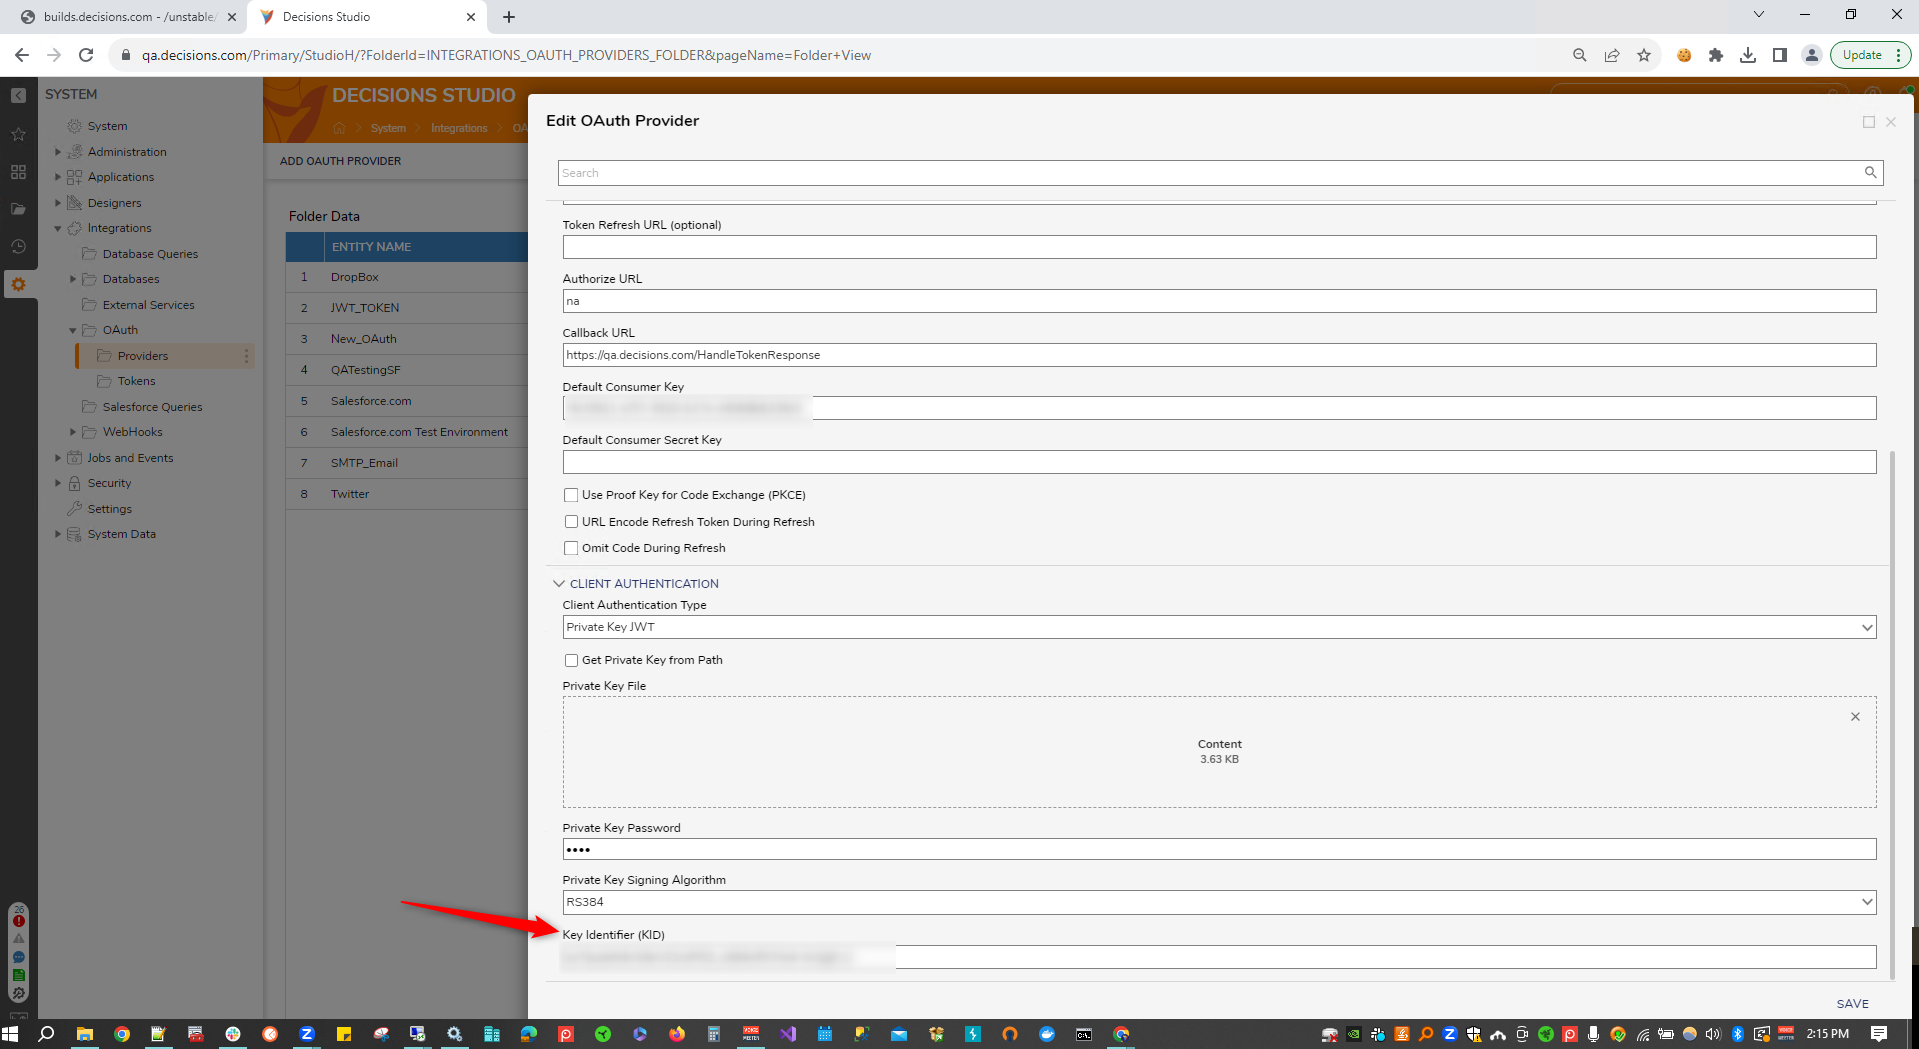Click the zoom magnifier icon in address bar
This screenshot has width=1919, height=1049.
coord(1580,55)
